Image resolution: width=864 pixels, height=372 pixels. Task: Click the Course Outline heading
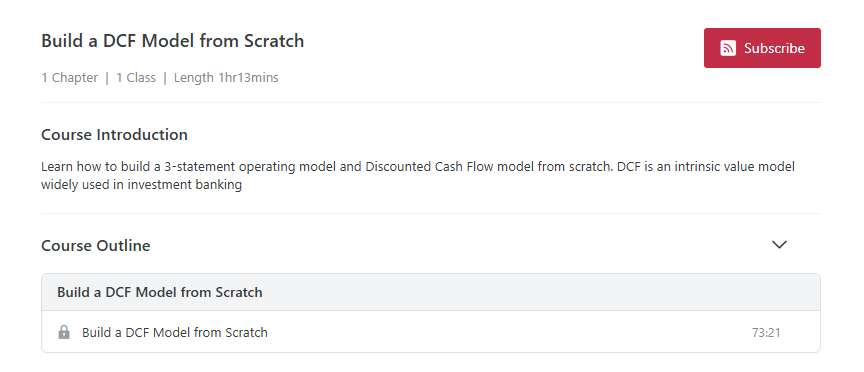click(x=95, y=246)
